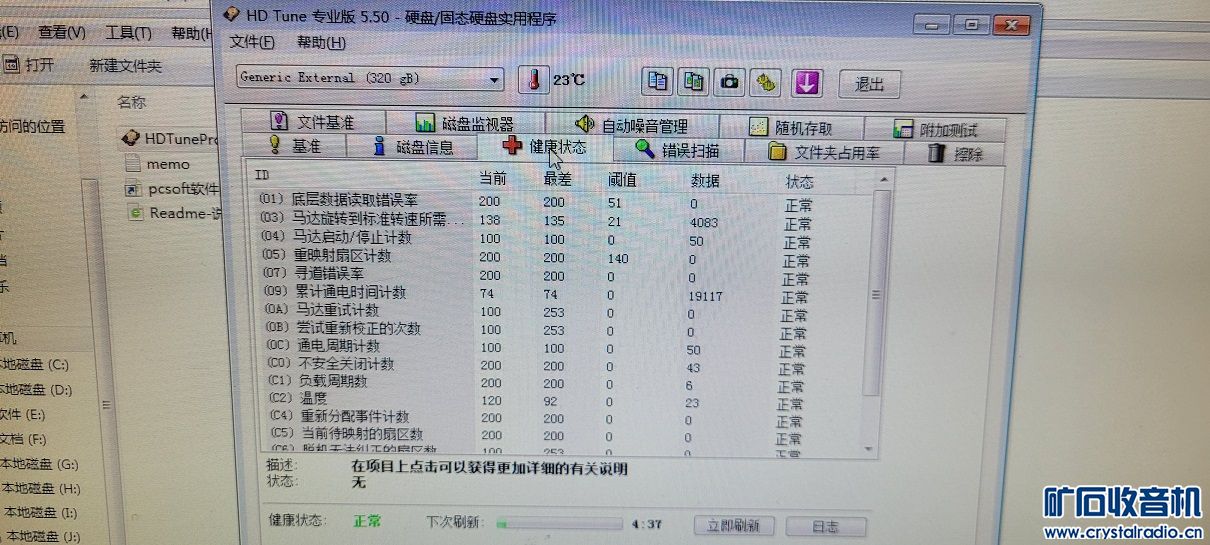This screenshot has height=545, width=1210.
Task: Open 查看(V) menu in Explorer window
Action: pos(61,32)
